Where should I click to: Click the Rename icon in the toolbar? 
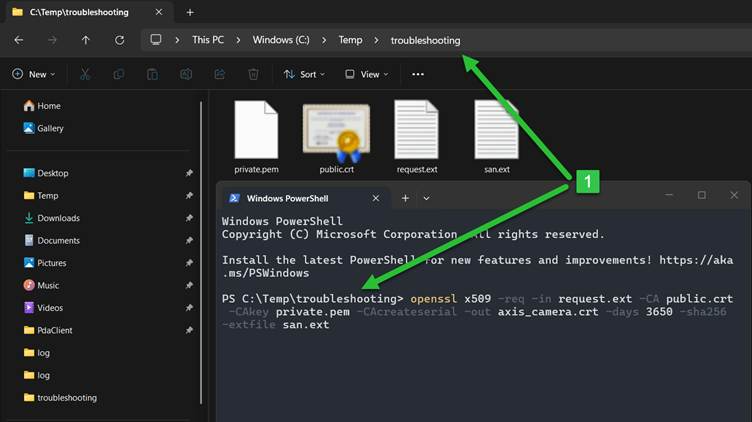186,74
